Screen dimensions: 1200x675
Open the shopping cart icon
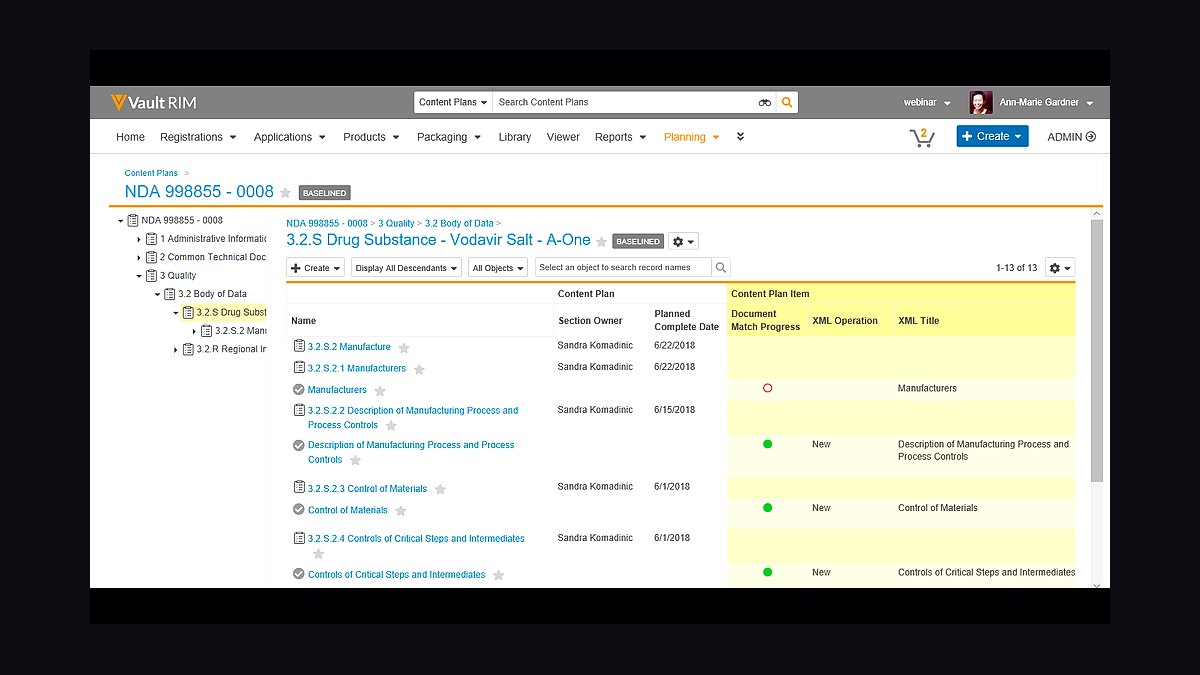[x=921, y=137]
